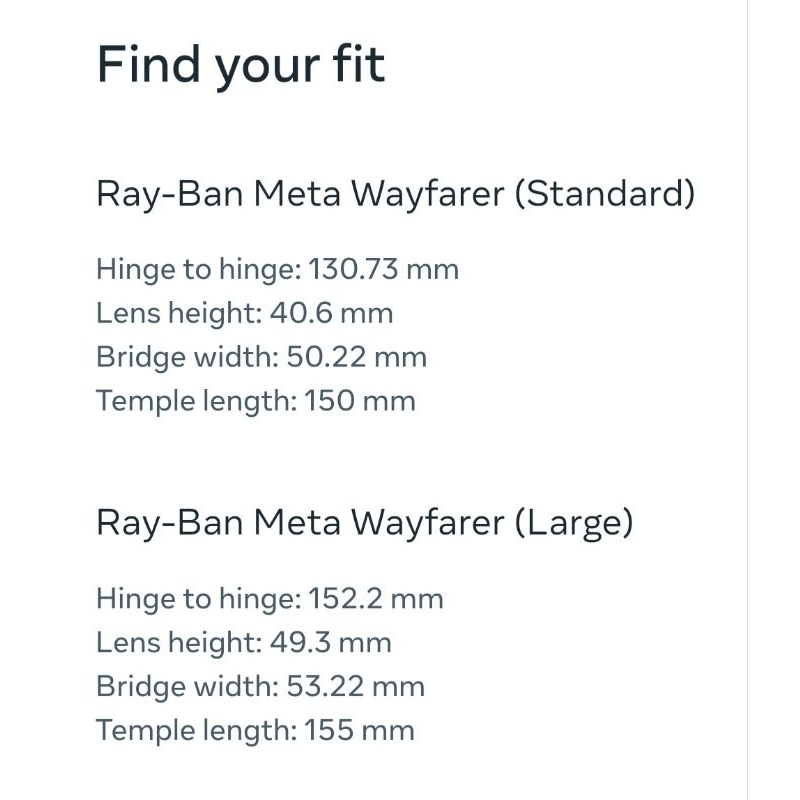The image size is (800, 800).
Task: Click the Large "Temple length" label
Action: [x=196, y=731]
